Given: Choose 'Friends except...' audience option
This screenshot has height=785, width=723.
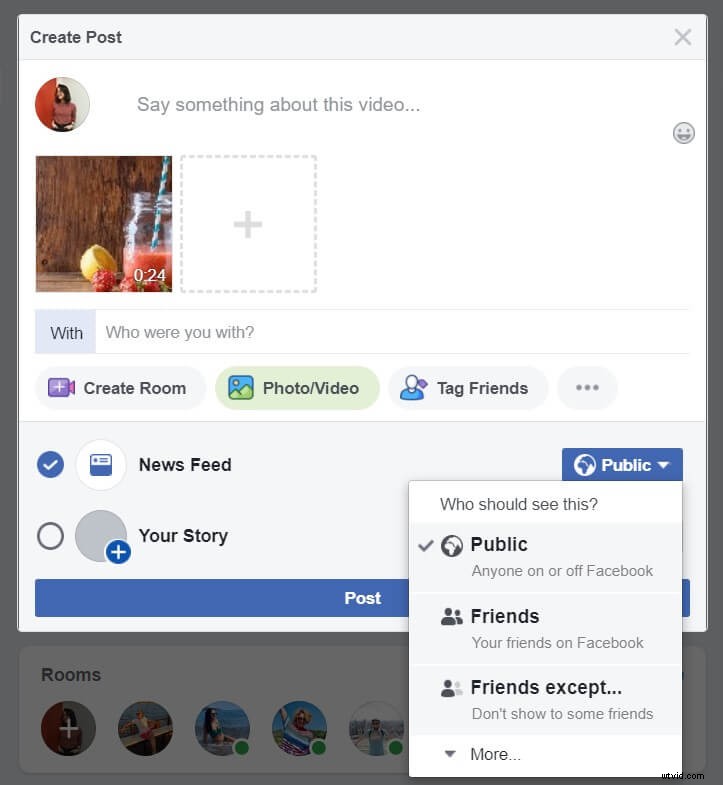Looking at the screenshot, I should [546, 700].
